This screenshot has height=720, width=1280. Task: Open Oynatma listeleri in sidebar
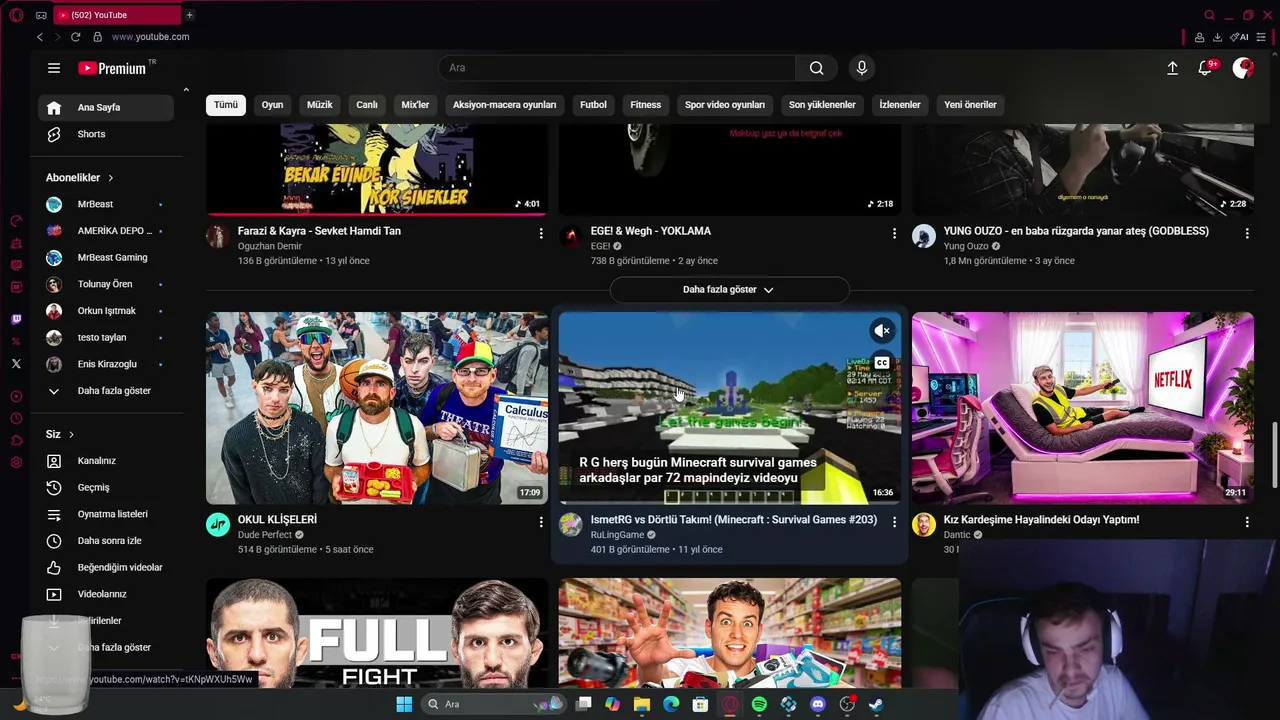click(106, 514)
